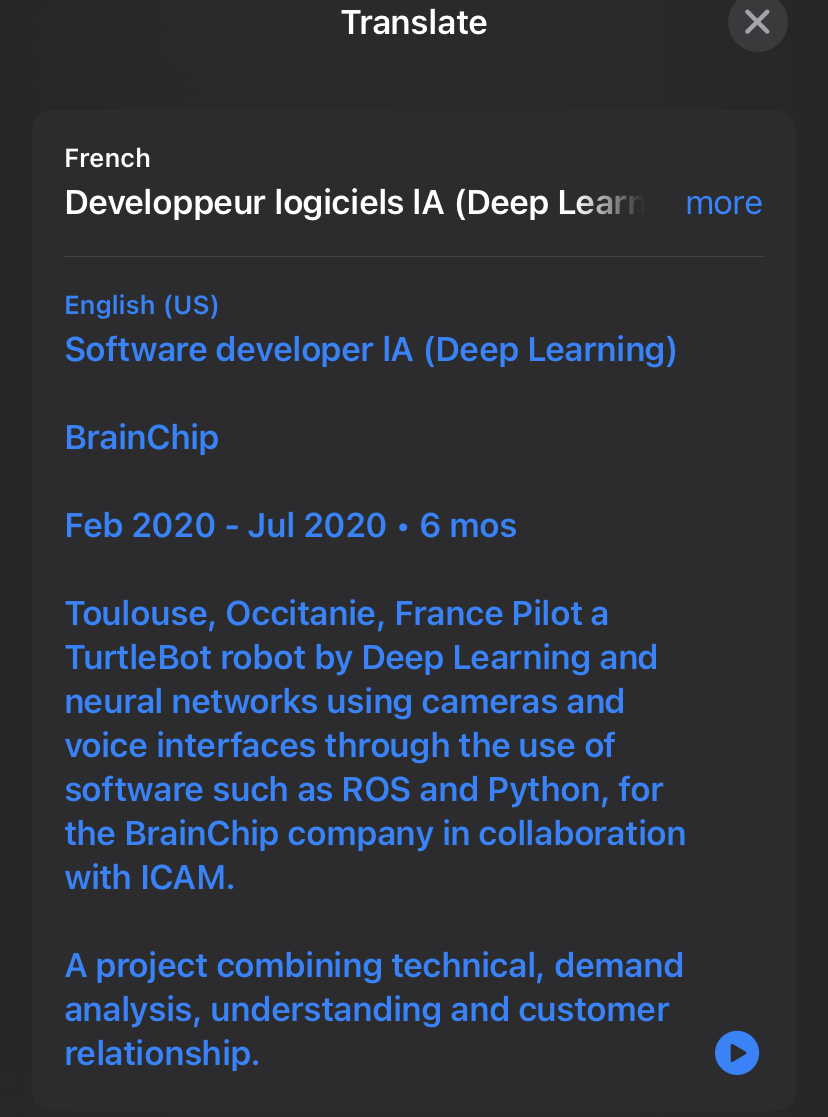Tap 'with ICAM.' in the translation

pos(149,877)
